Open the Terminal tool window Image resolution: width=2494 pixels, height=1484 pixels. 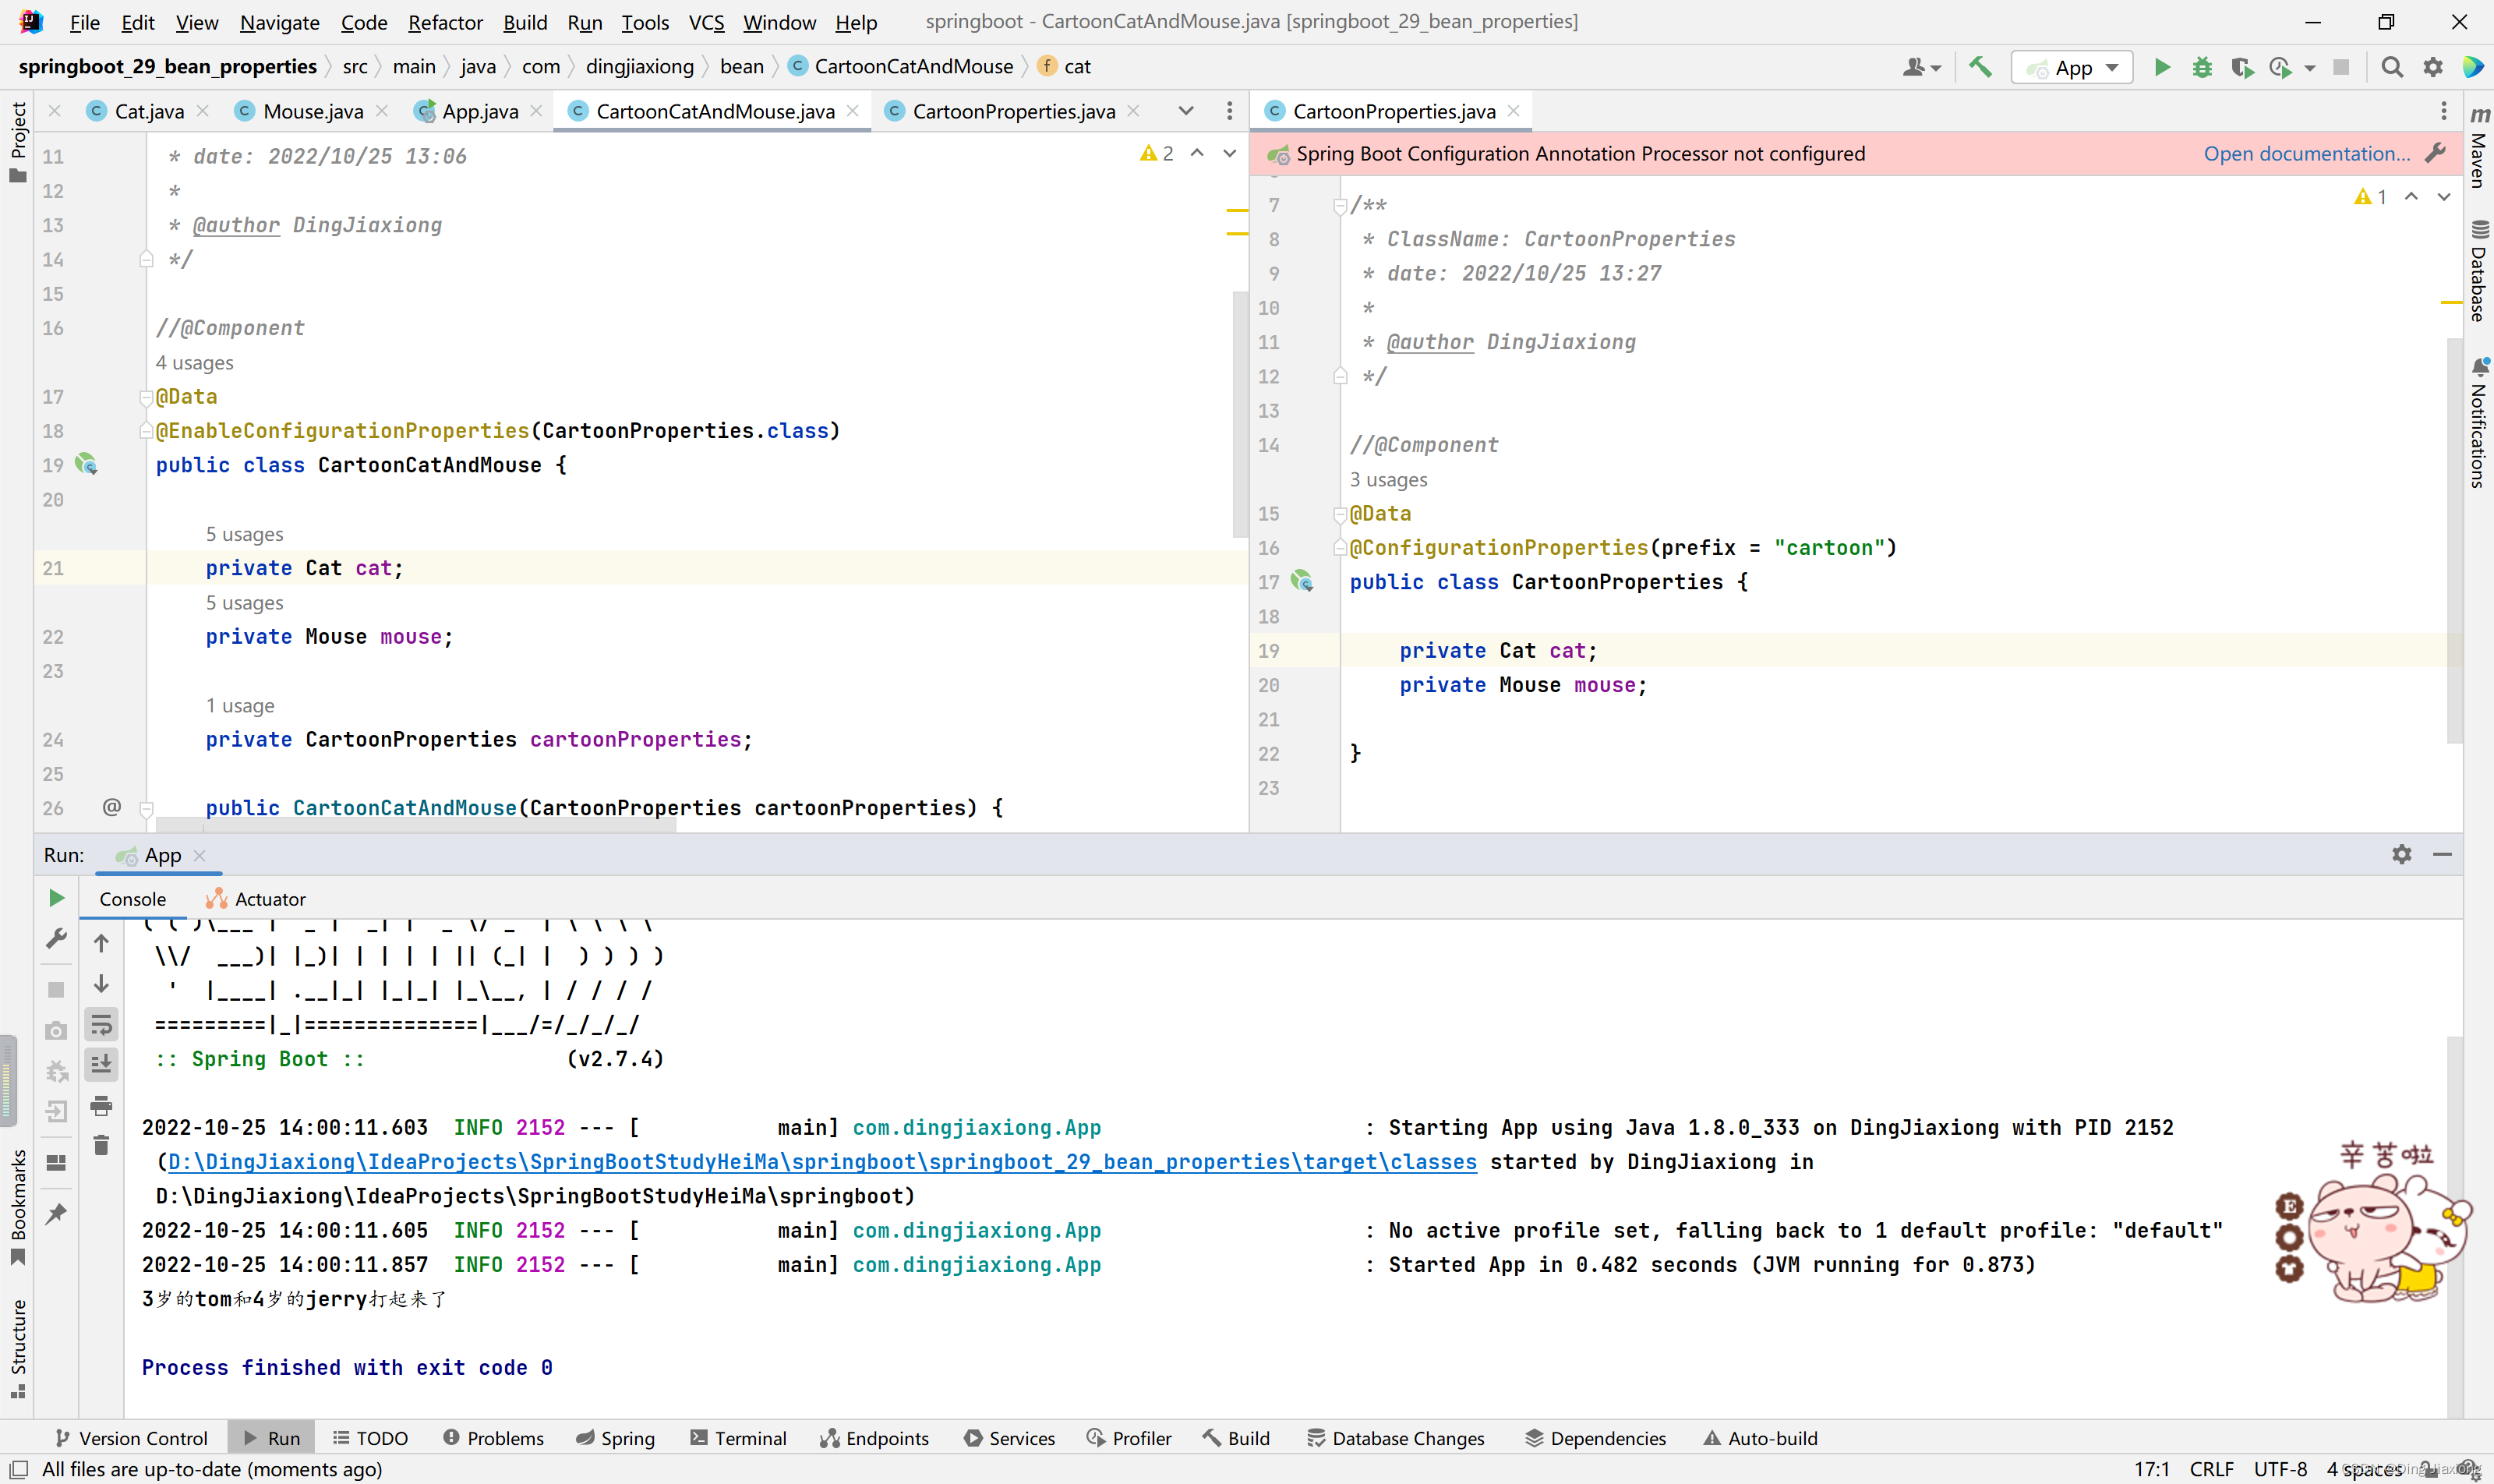tap(739, 1438)
